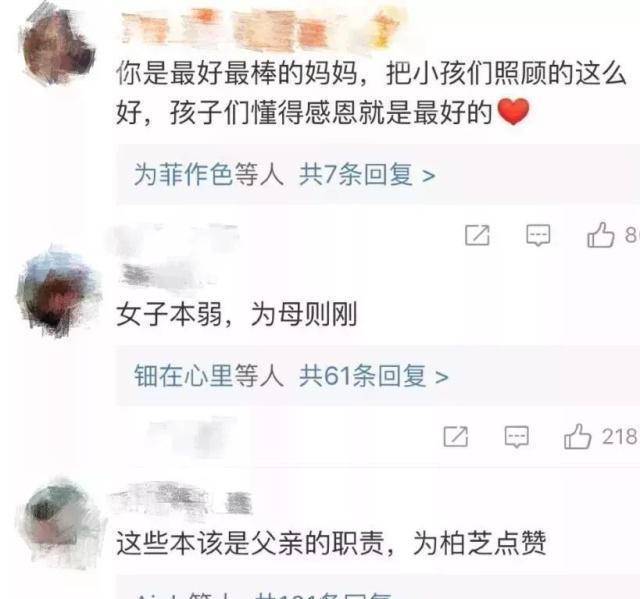Image resolution: width=640 pixels, height=599 pixels.
Task: Like the 女子本弱，为母则刚 comment
Action: [x=578, y=436]
